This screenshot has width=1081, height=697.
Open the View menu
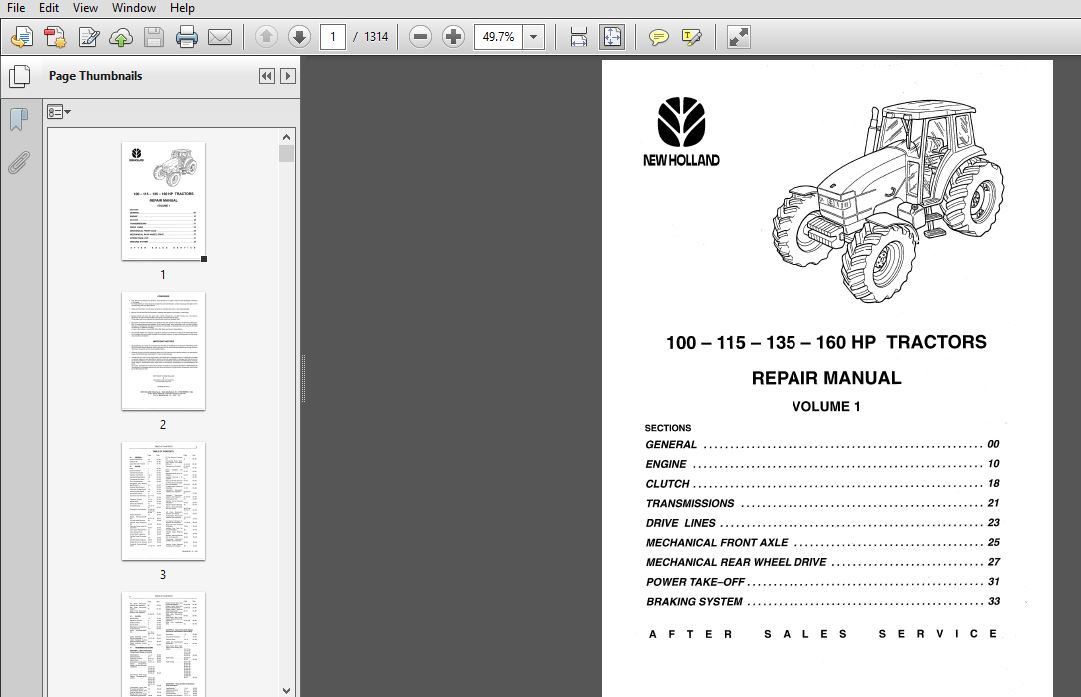[x=85, y=8]
